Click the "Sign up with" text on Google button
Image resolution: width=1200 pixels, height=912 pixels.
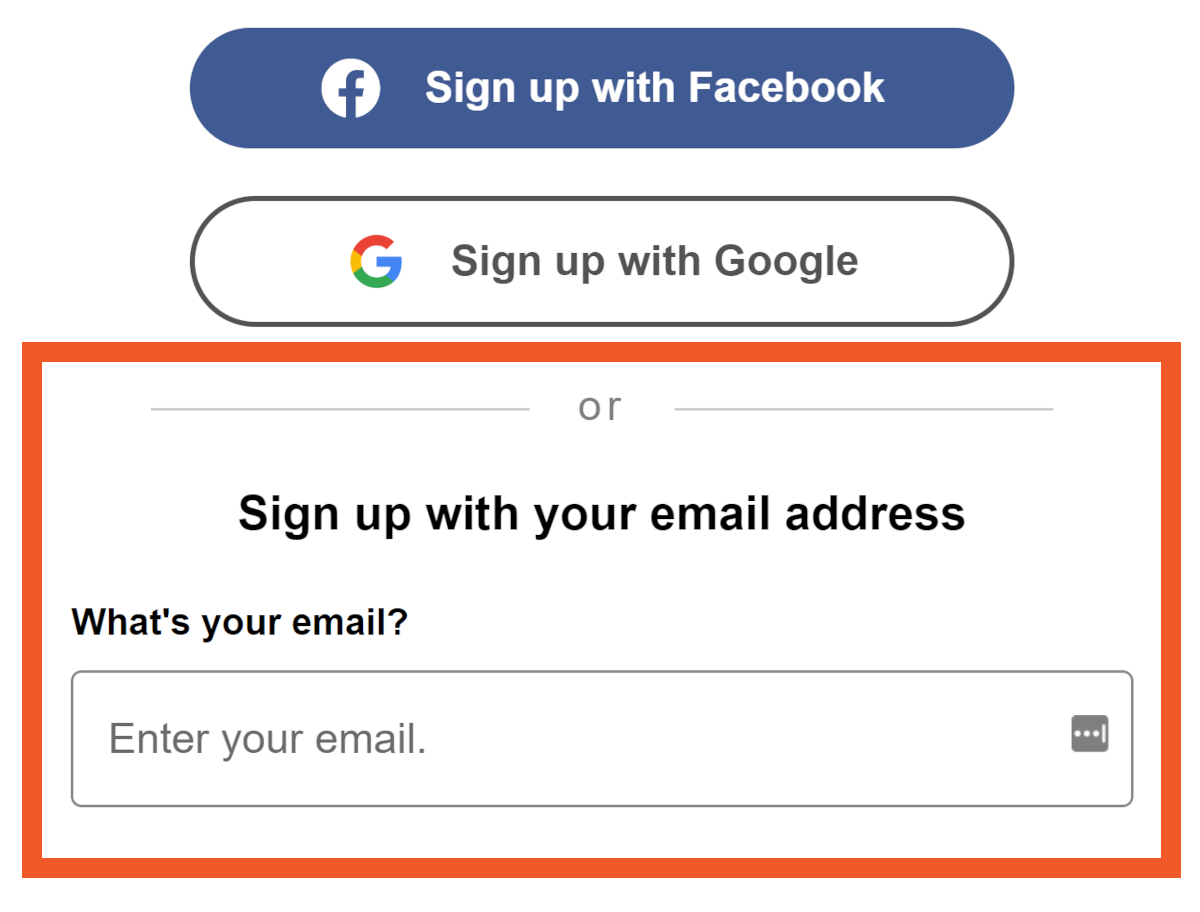click(x=576, y=261)
